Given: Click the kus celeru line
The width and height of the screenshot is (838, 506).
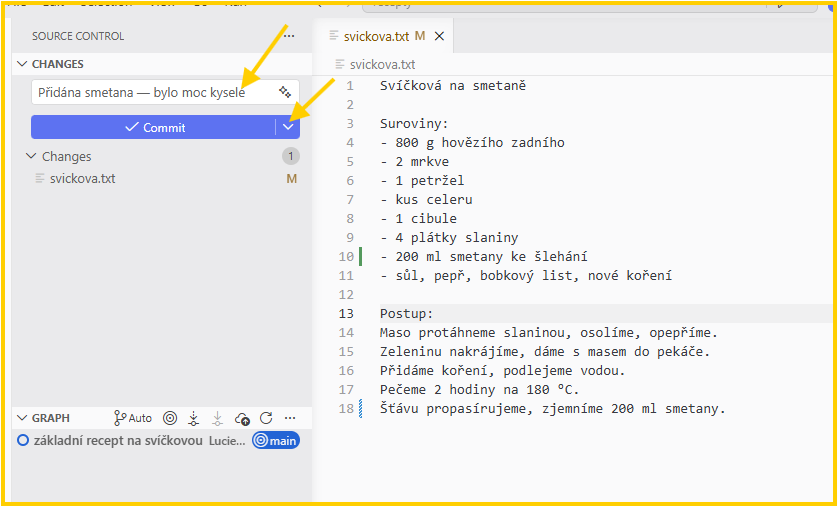Looking at the screenshot, I should (426, 200).
